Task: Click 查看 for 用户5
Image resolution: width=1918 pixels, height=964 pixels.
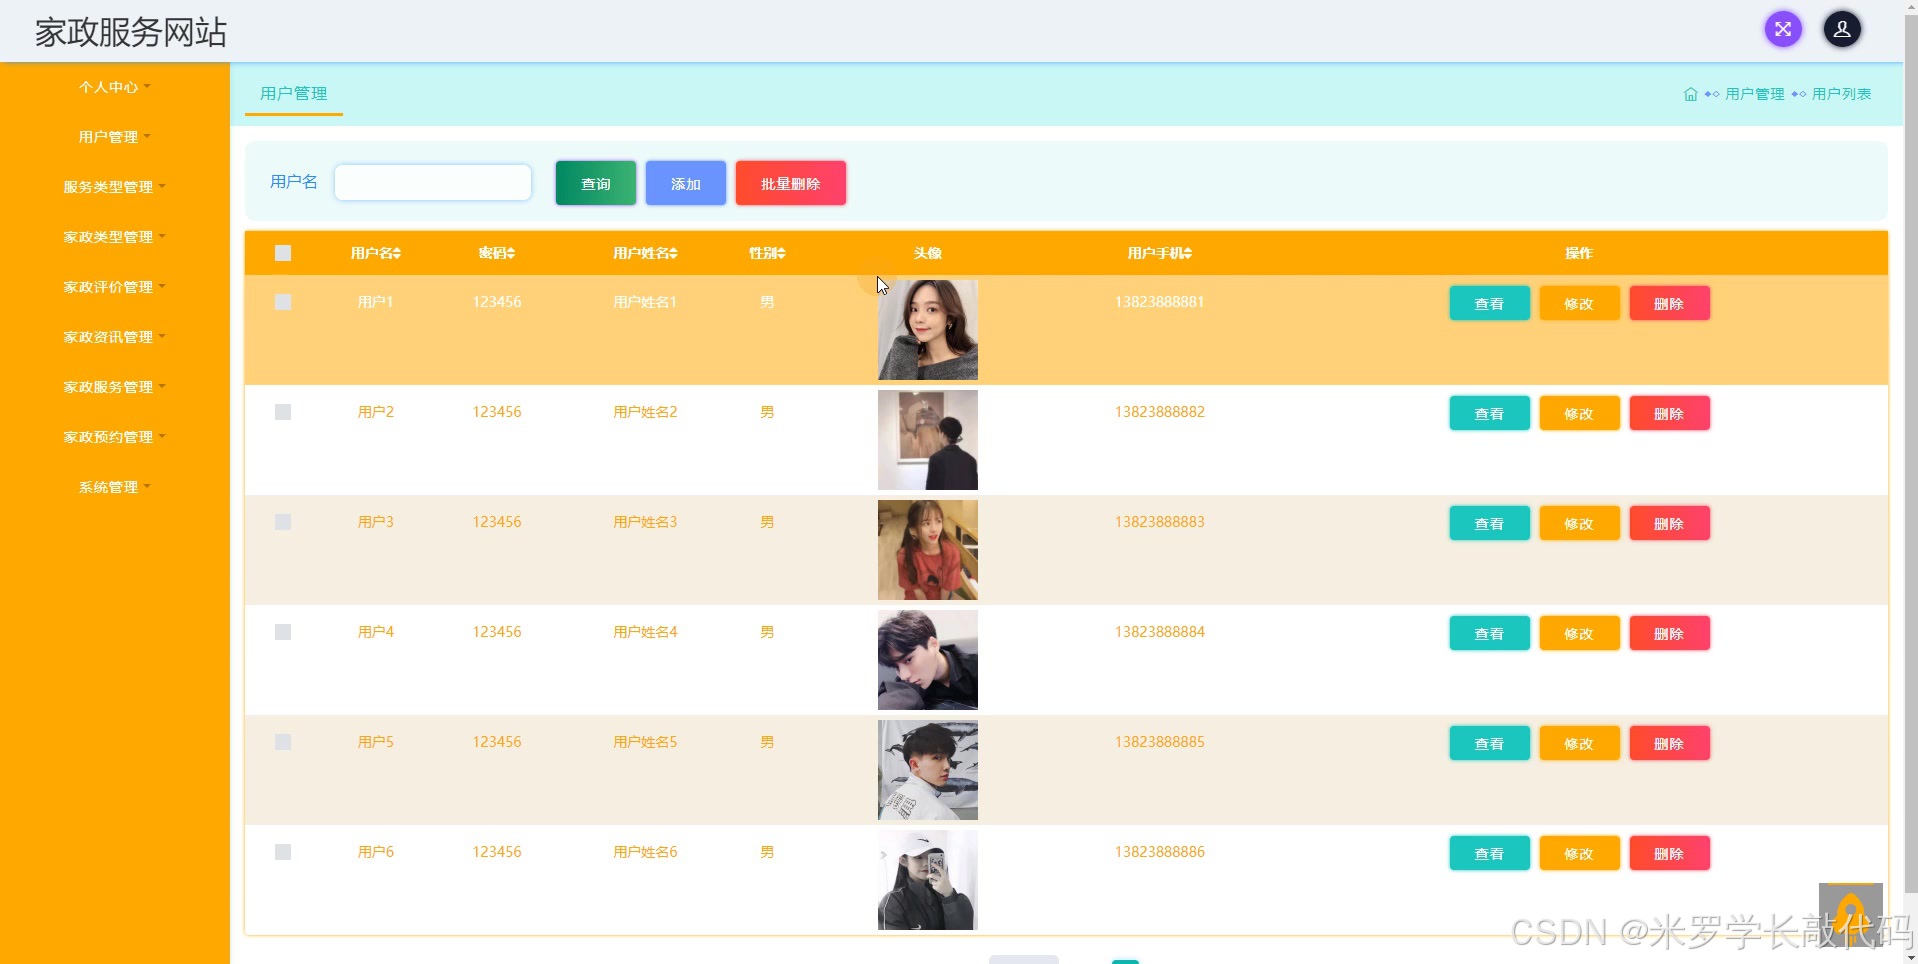Action: (x=1489, y=743)
